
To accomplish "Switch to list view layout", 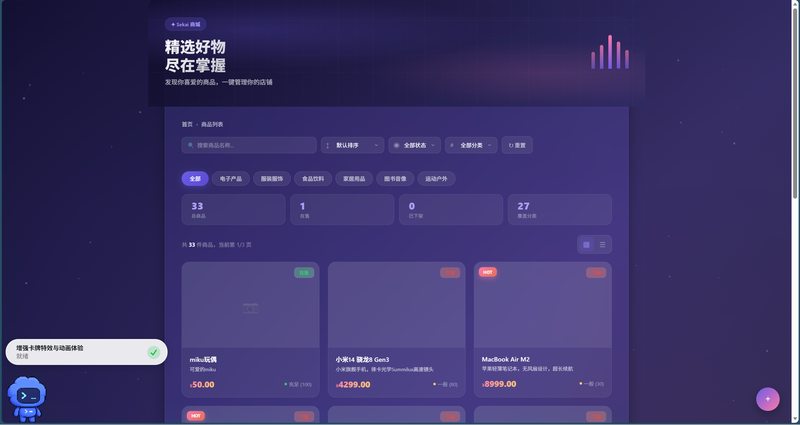I will [603, 245].
